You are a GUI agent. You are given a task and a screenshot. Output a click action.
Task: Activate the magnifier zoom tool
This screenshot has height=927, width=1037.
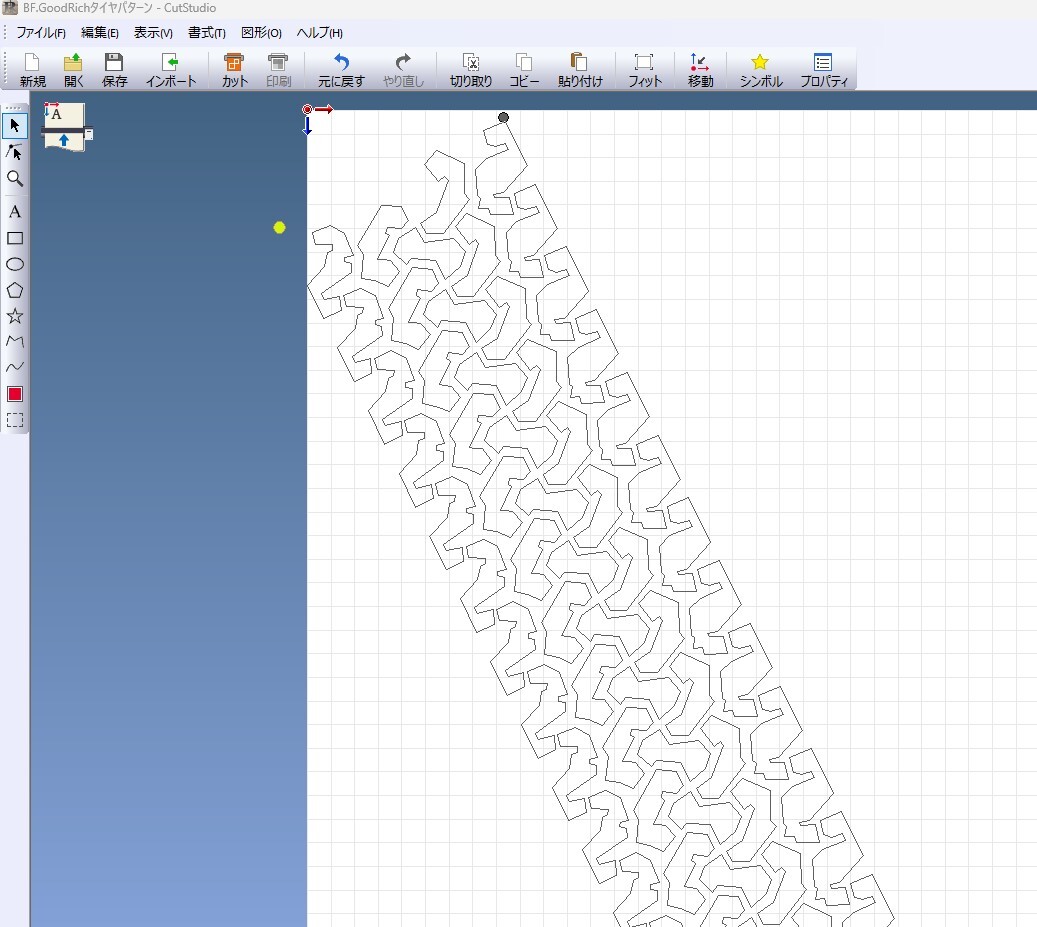[x=15, y=178]
